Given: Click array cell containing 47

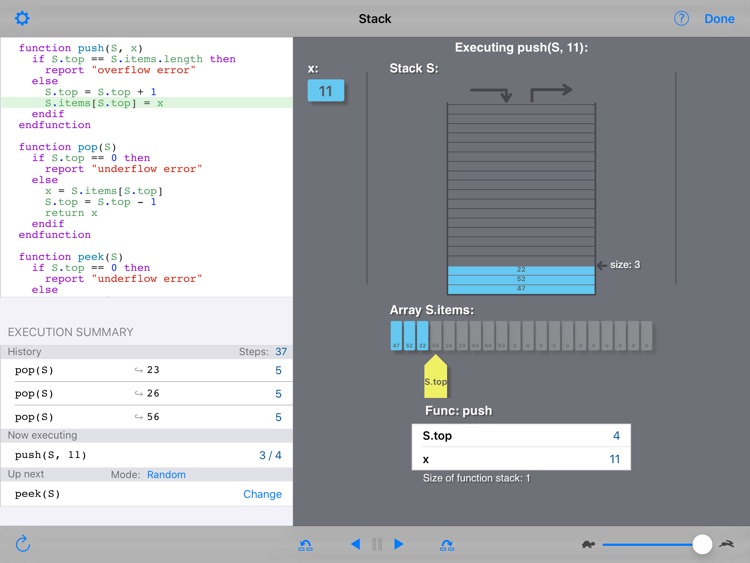Looking at the screenshot, I should coord(396,335).
